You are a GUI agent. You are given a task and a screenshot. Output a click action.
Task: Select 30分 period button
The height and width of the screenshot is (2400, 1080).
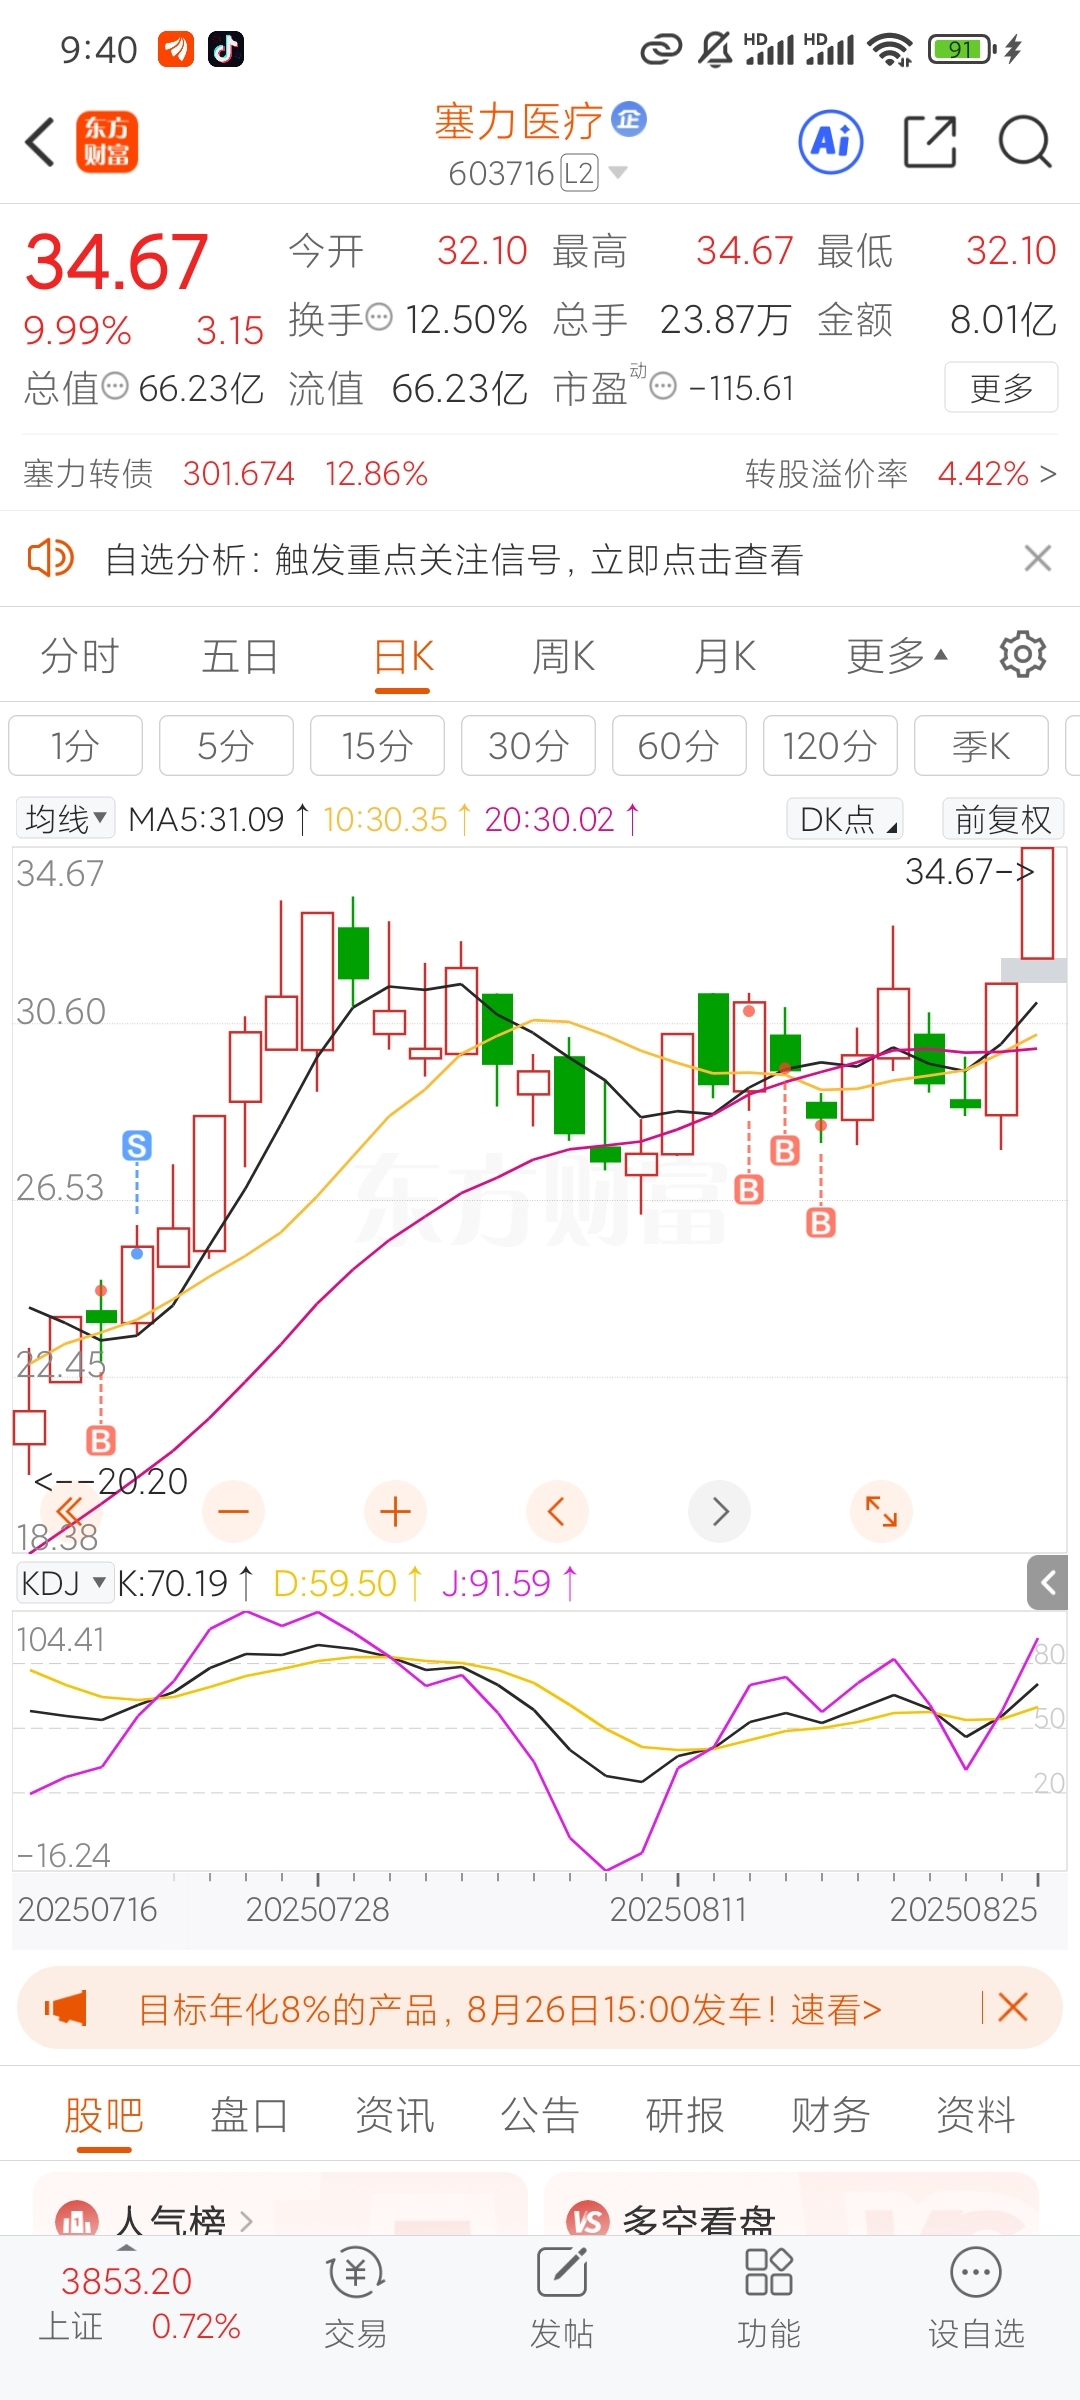tap(528, 745)
